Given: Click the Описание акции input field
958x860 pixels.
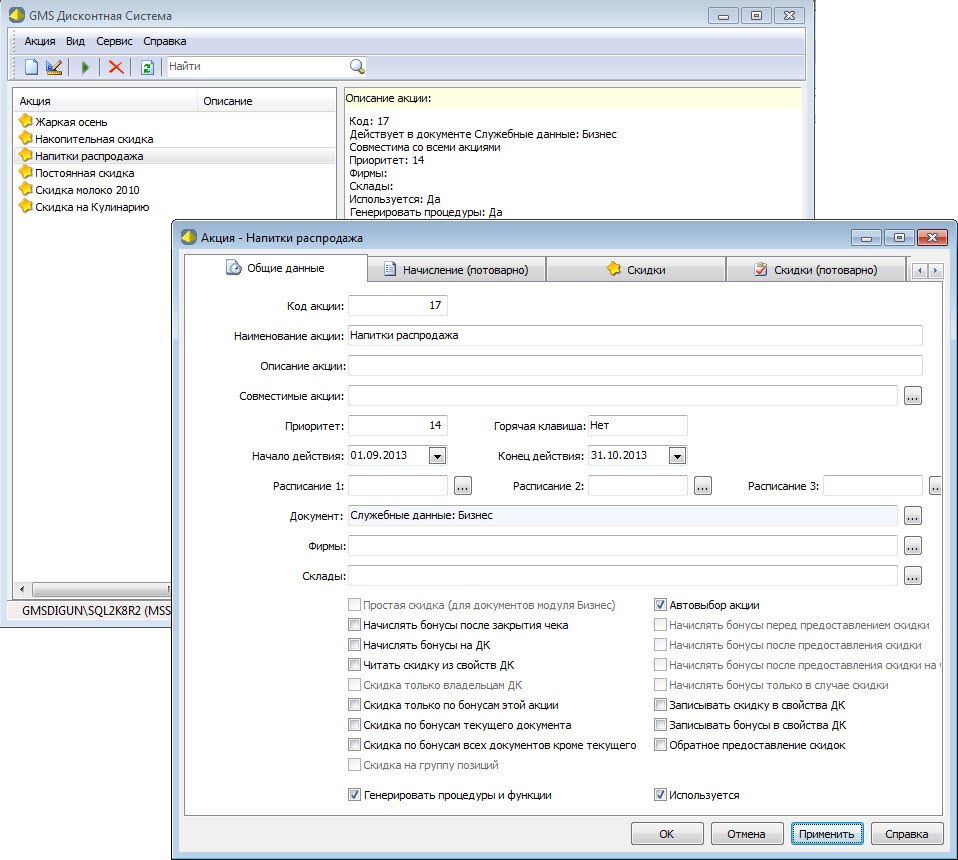Looking at the screenshot, I should click(634, 365).
